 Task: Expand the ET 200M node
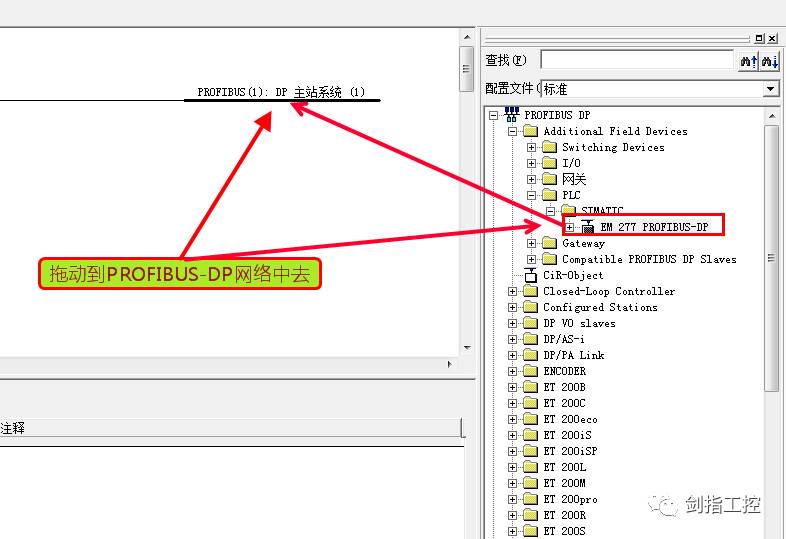512,483
